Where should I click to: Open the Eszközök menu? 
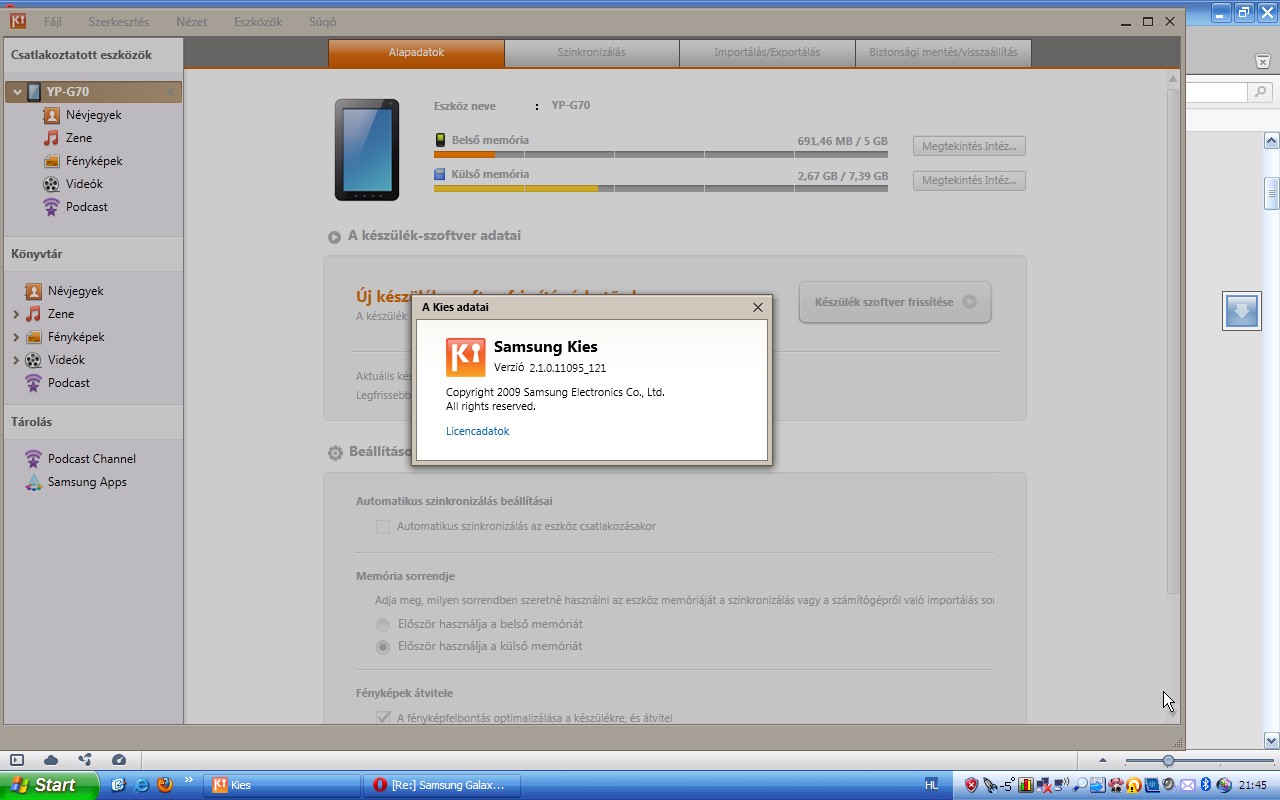(258, 22)
